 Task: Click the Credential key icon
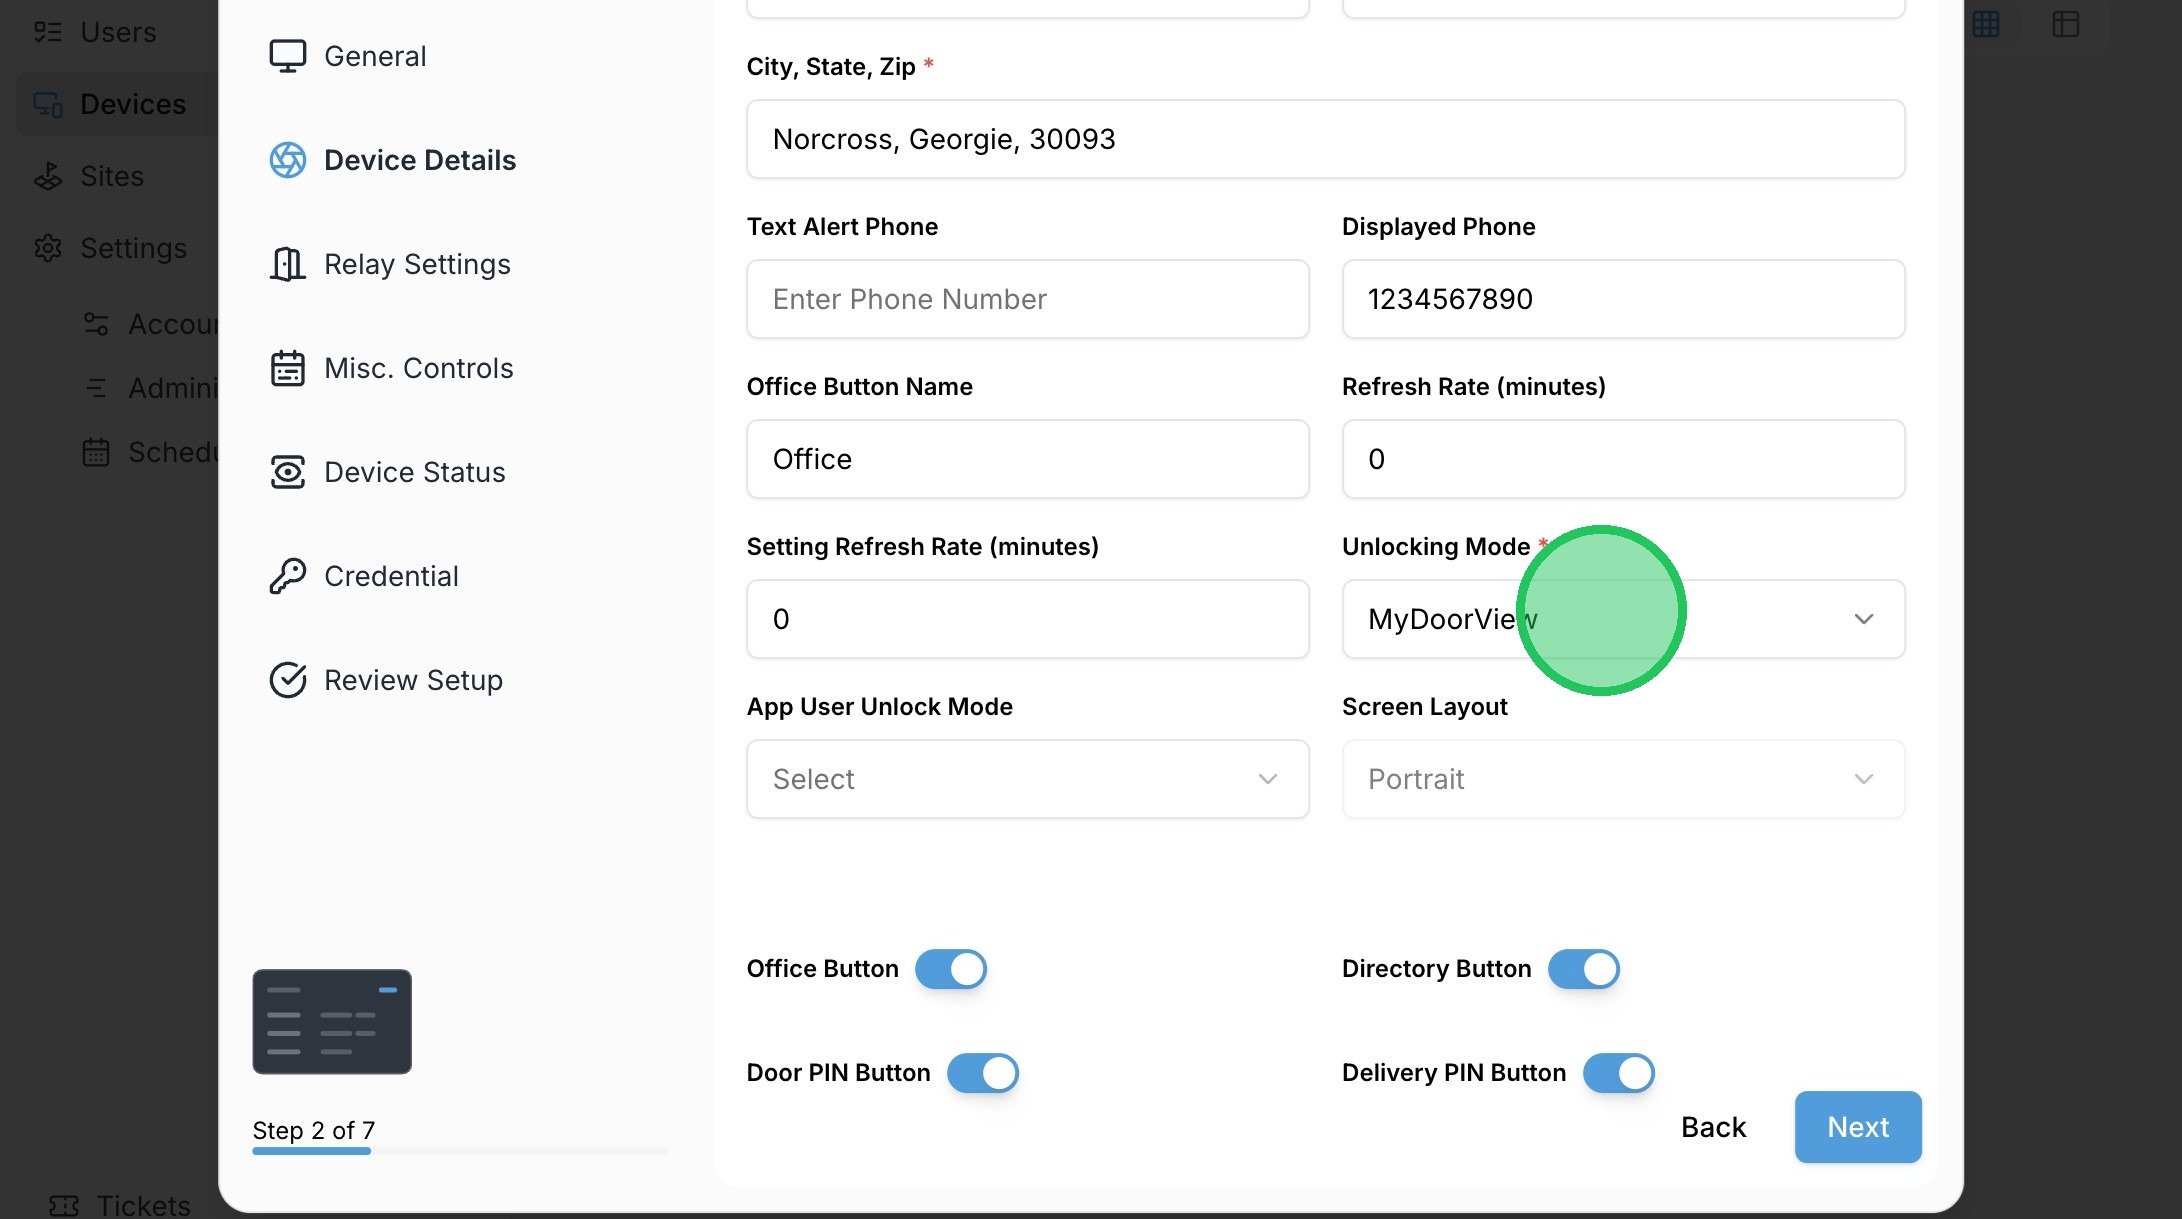tap(287, 576)
